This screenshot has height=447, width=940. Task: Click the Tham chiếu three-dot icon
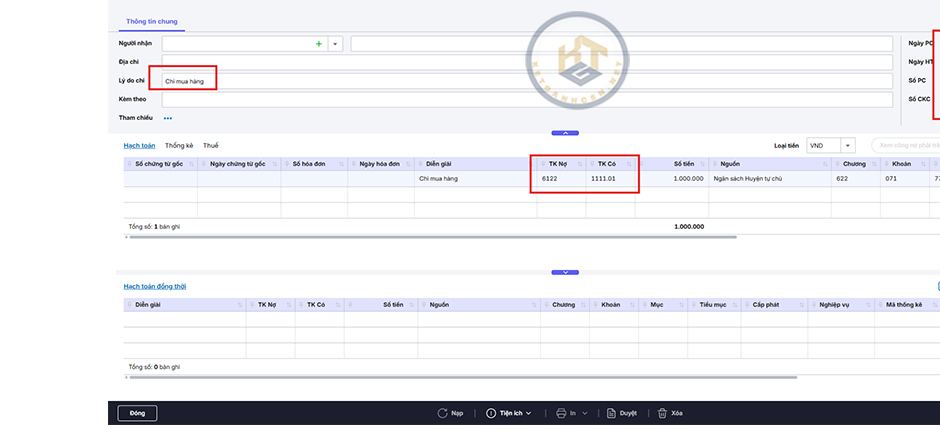(168, 118)
